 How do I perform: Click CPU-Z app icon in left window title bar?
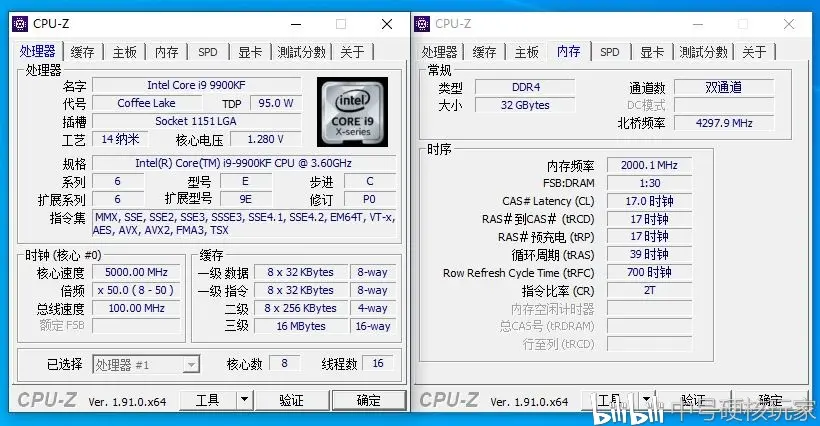point(20,24)
